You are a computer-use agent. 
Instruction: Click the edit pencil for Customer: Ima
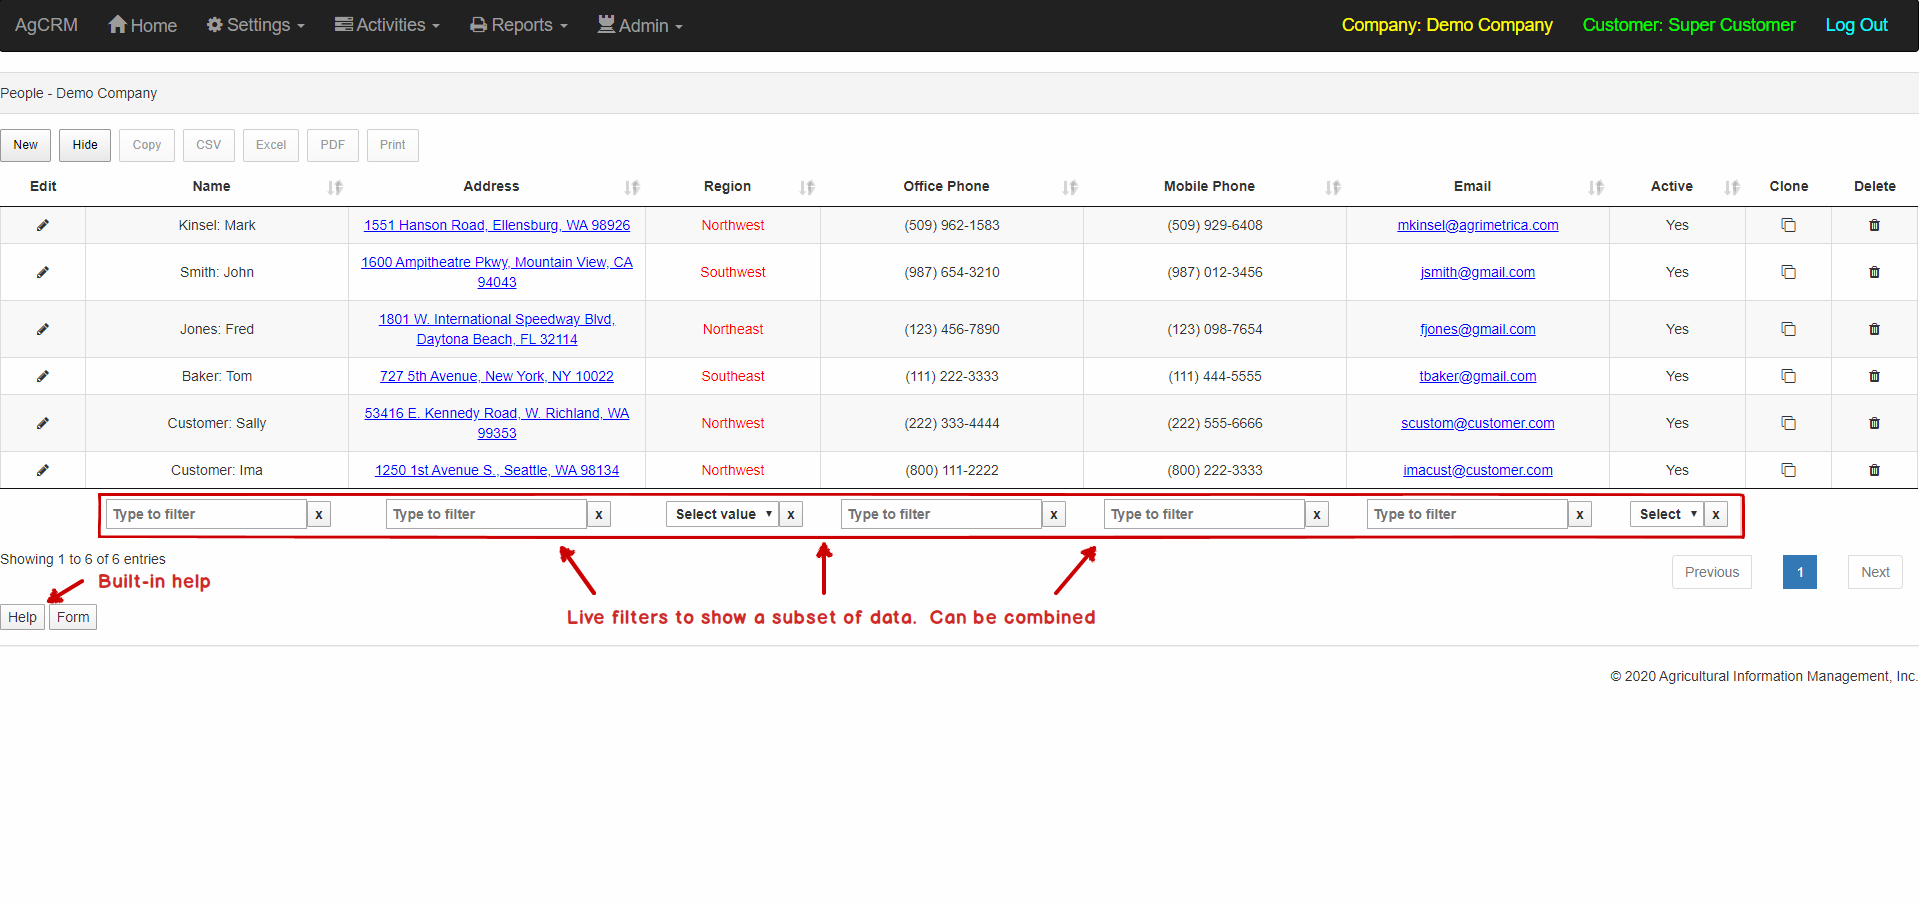tap(42, 470)
